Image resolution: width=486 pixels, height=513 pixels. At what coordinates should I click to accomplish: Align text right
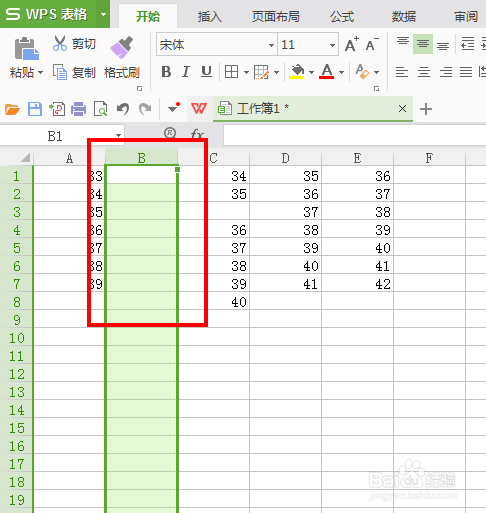coord(446,72)
